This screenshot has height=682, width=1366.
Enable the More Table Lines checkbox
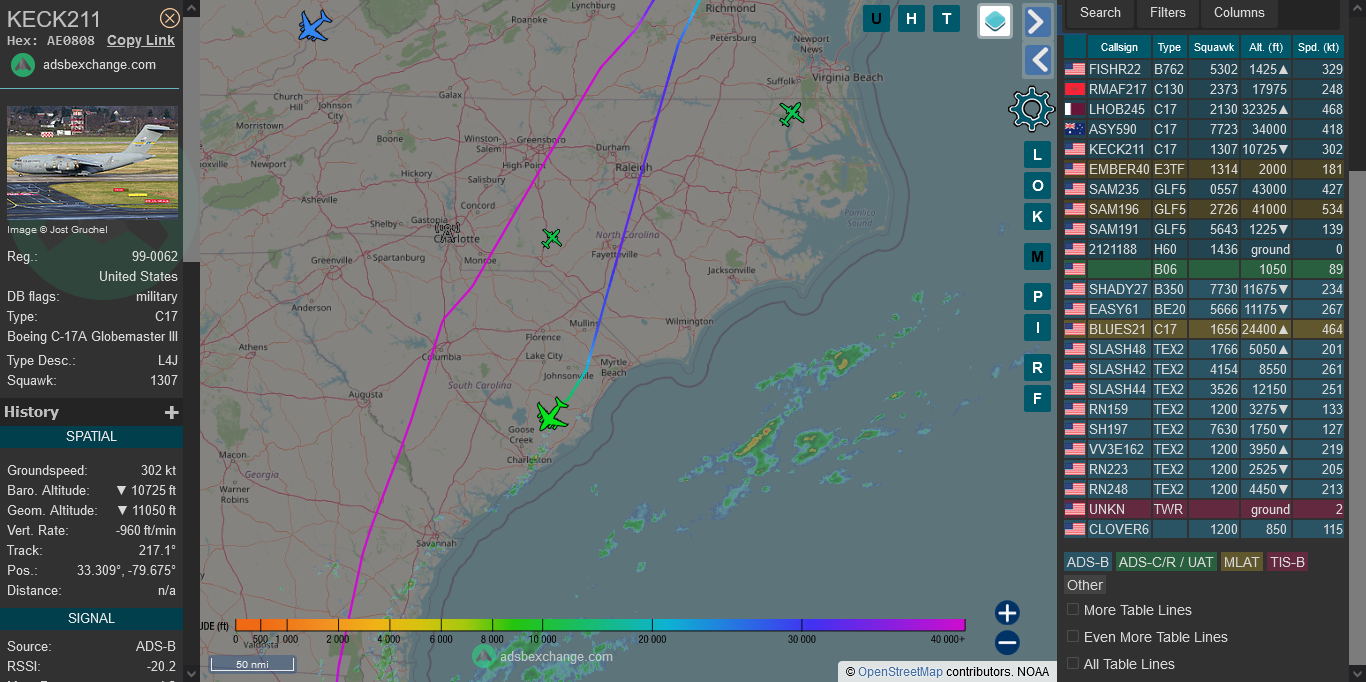pyautogui.click(x=1073, y=610)
